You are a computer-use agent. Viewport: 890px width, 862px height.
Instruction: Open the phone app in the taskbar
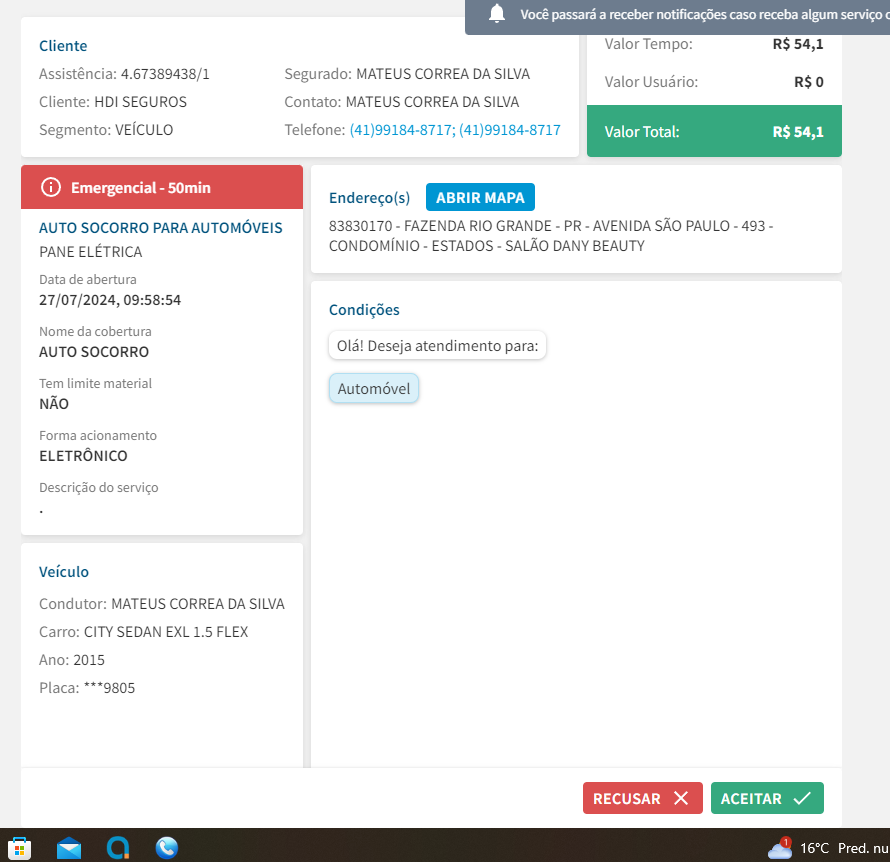click(167, 848)
